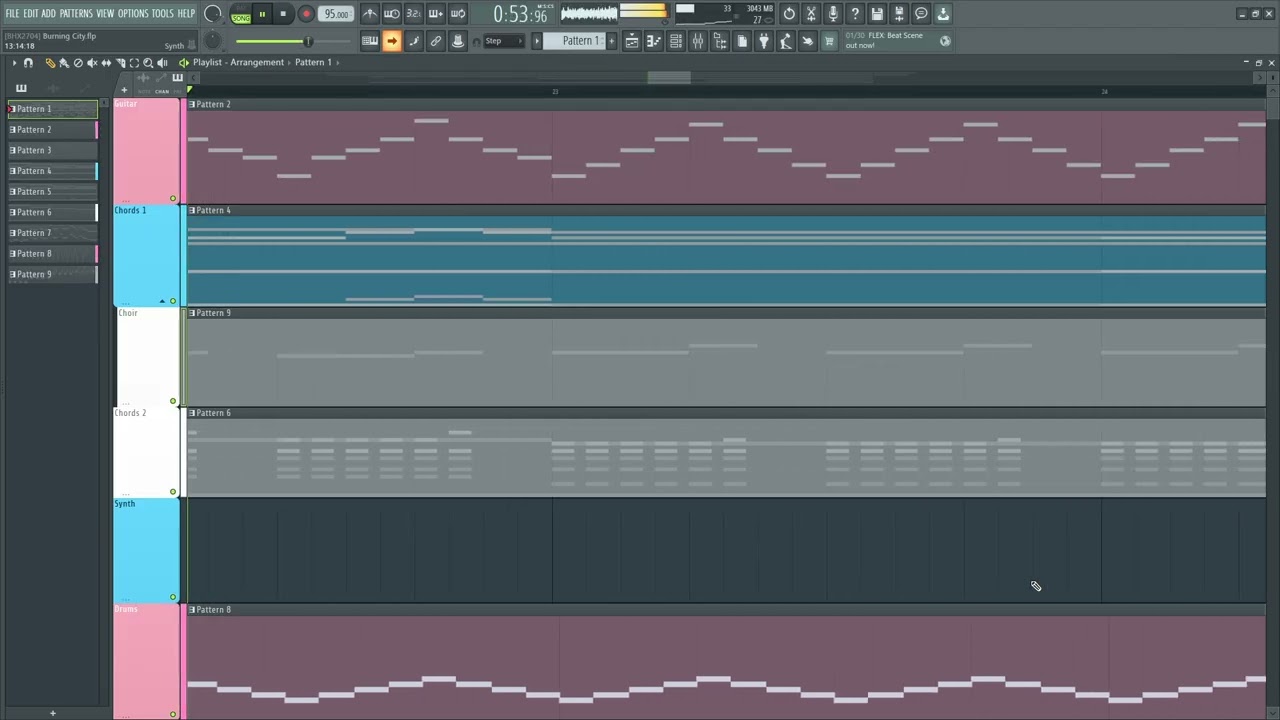Adjust the main volume knob
The height and width of the screenshot is (720, 1280).
pyautogui.click(x=213, y=14)
